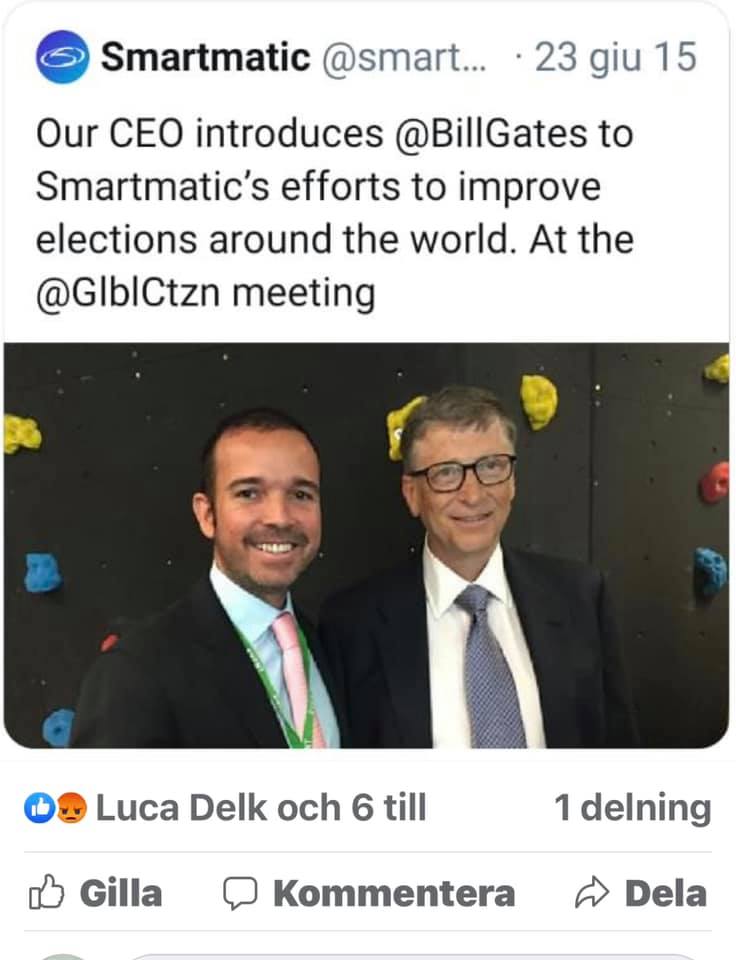Image resolution: width=736 pixels, height=960 pixels.
Task: Click the angry face reaction emoji
Action: point(74,807)
